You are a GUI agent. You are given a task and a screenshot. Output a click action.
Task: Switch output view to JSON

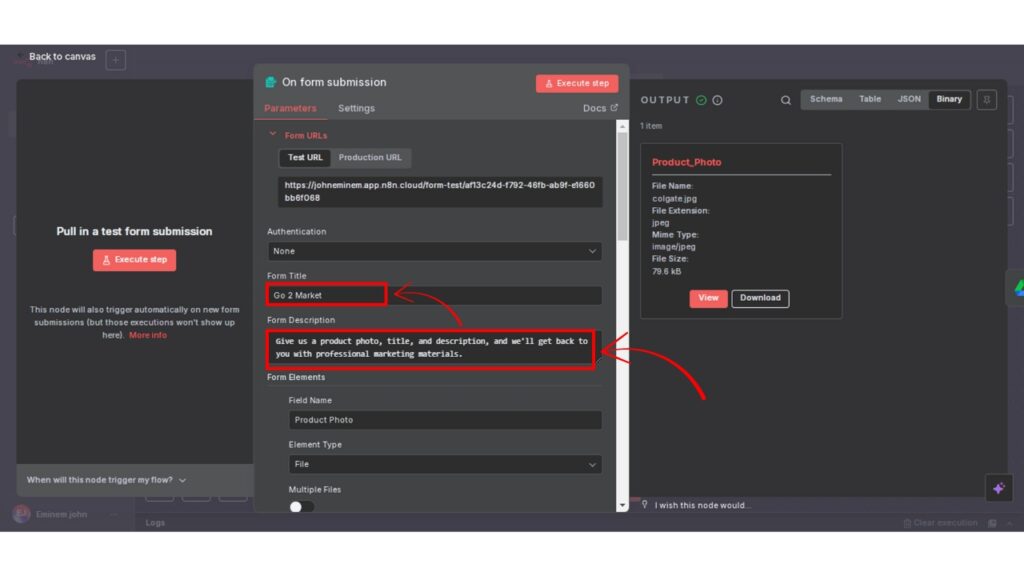[909, 100]
